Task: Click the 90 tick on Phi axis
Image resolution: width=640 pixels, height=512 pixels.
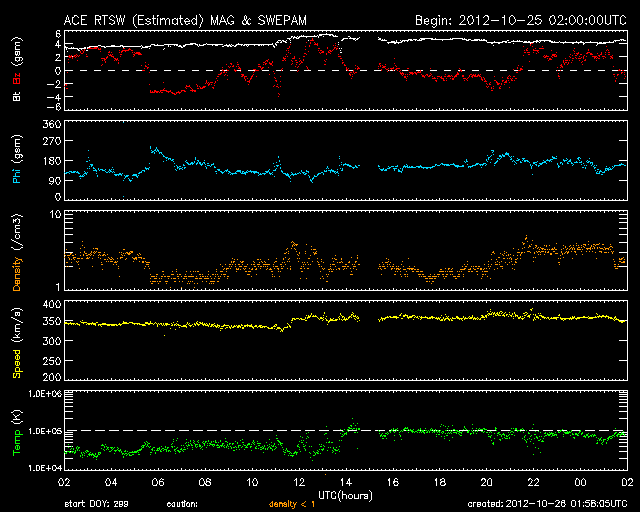Action: click(x=55, y=181)
